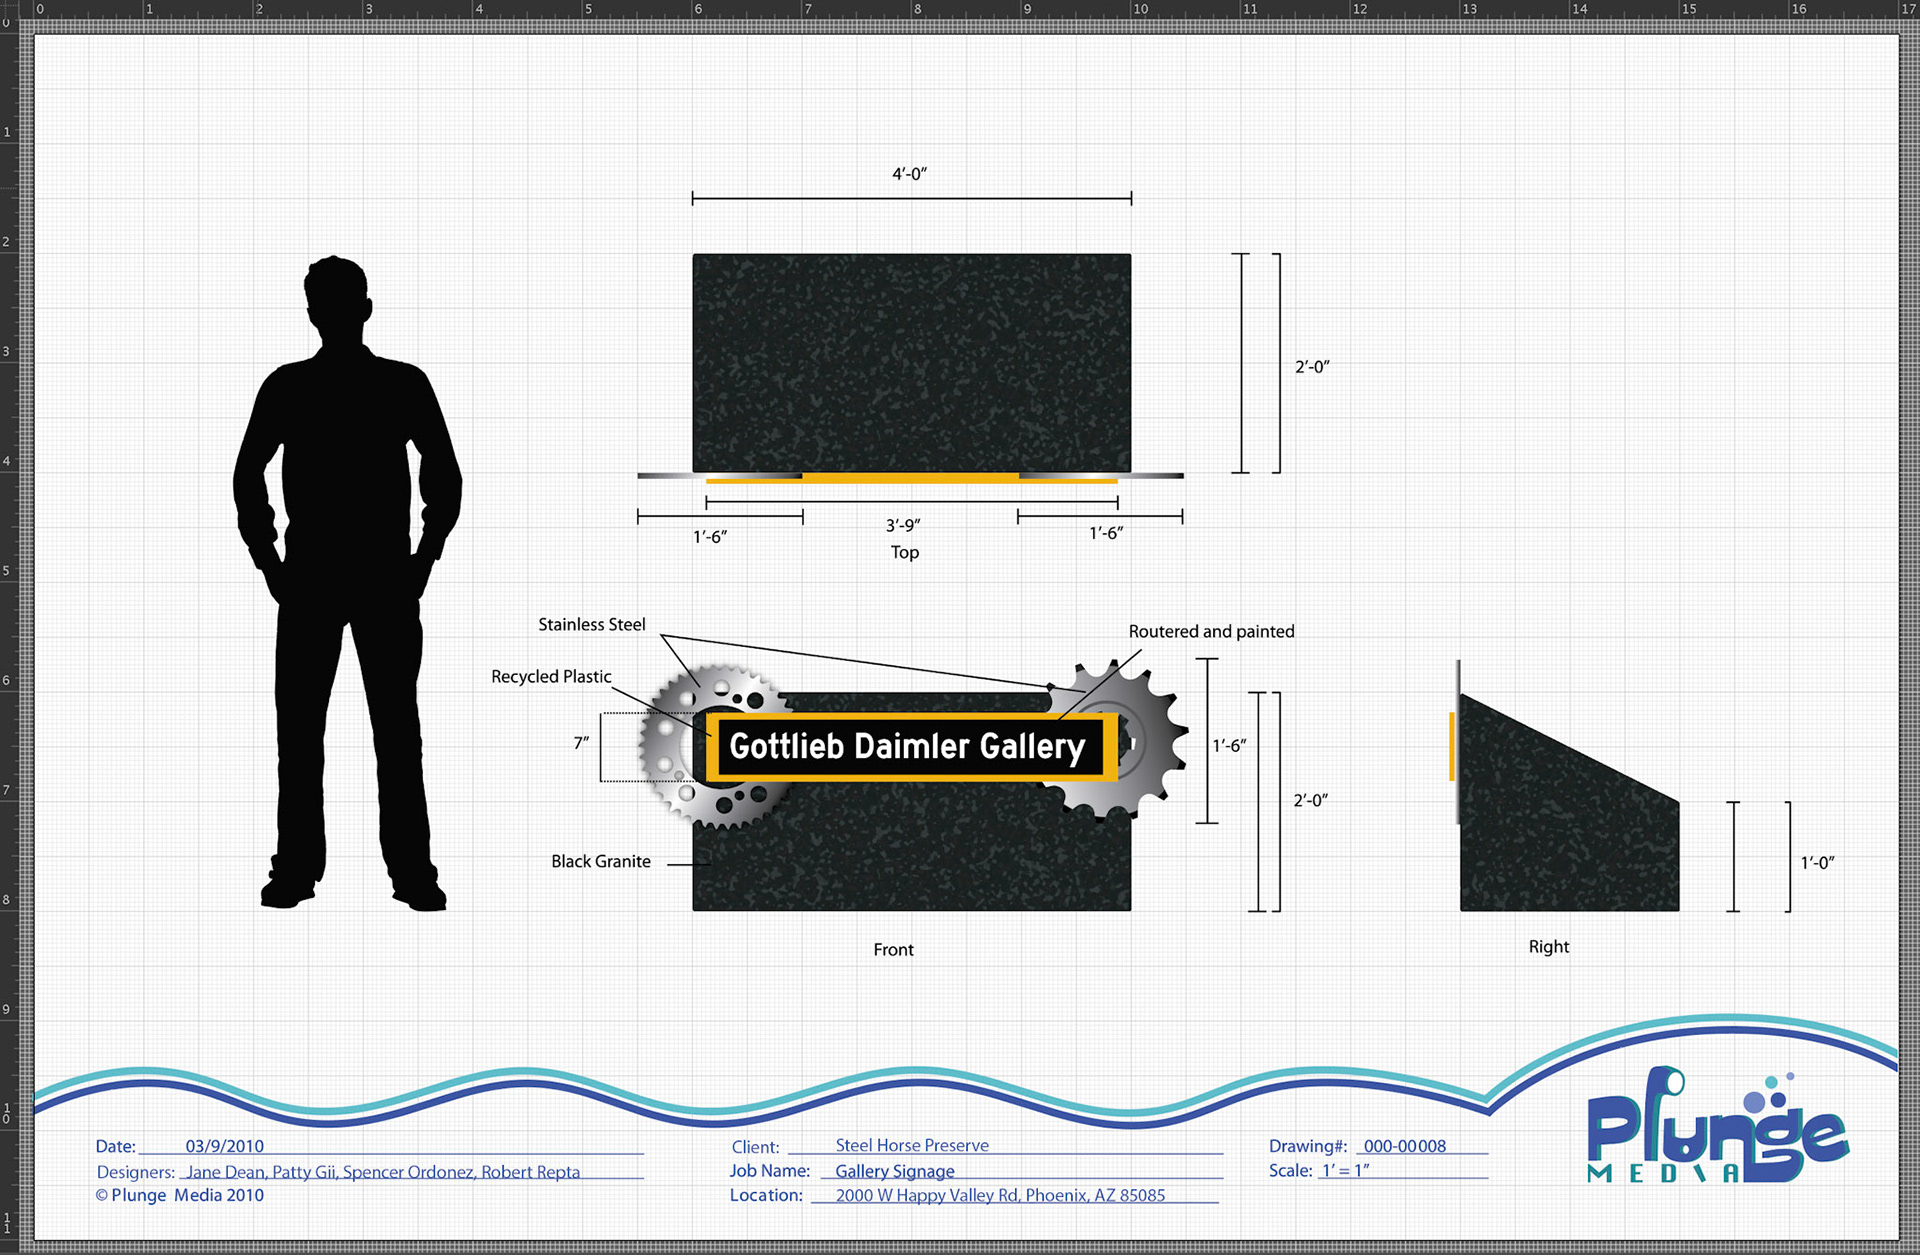The width and height of the screenshot is (1920, 1255).
Task: Select the yellow sign strip in Top view
Action: 912,480
